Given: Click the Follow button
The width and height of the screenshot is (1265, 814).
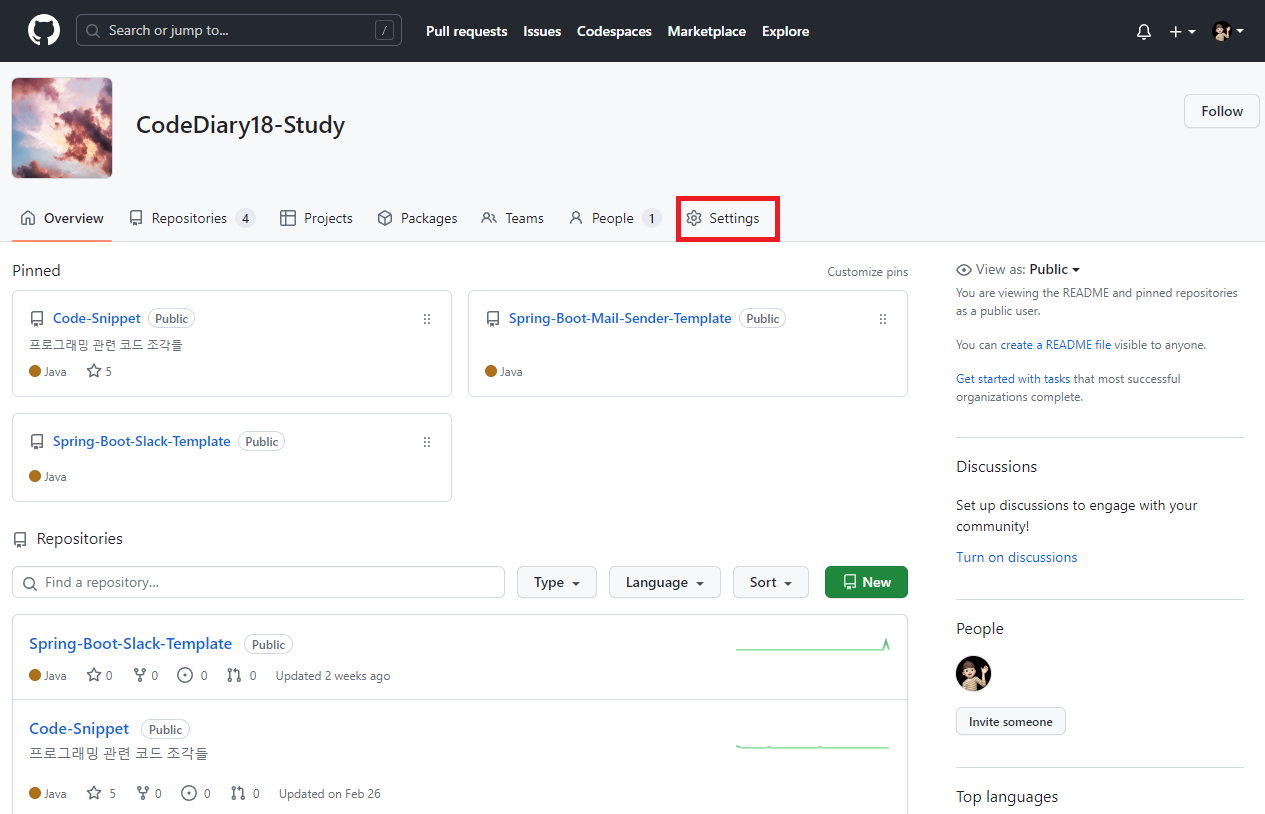Looking at the screenshot, I should 1221,111.
